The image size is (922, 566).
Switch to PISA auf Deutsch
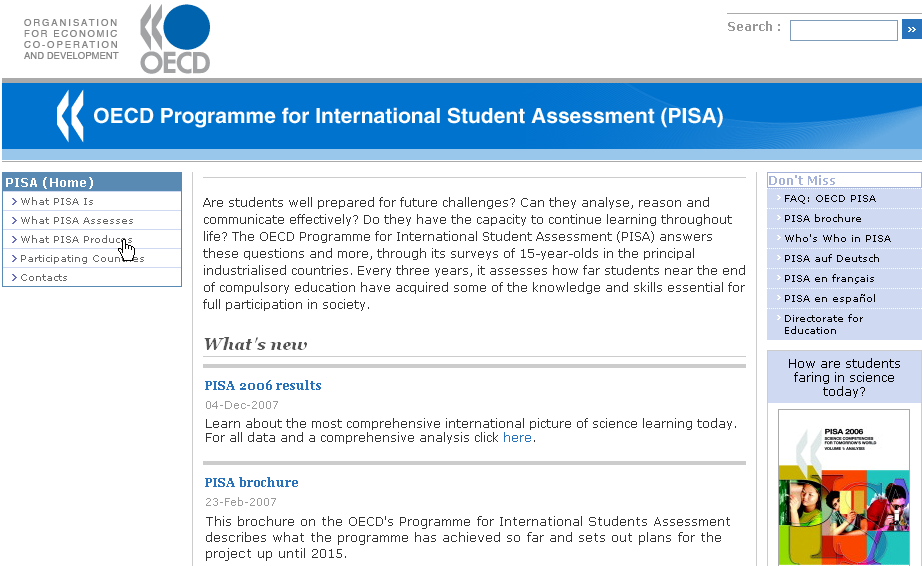tap(832, 259)
